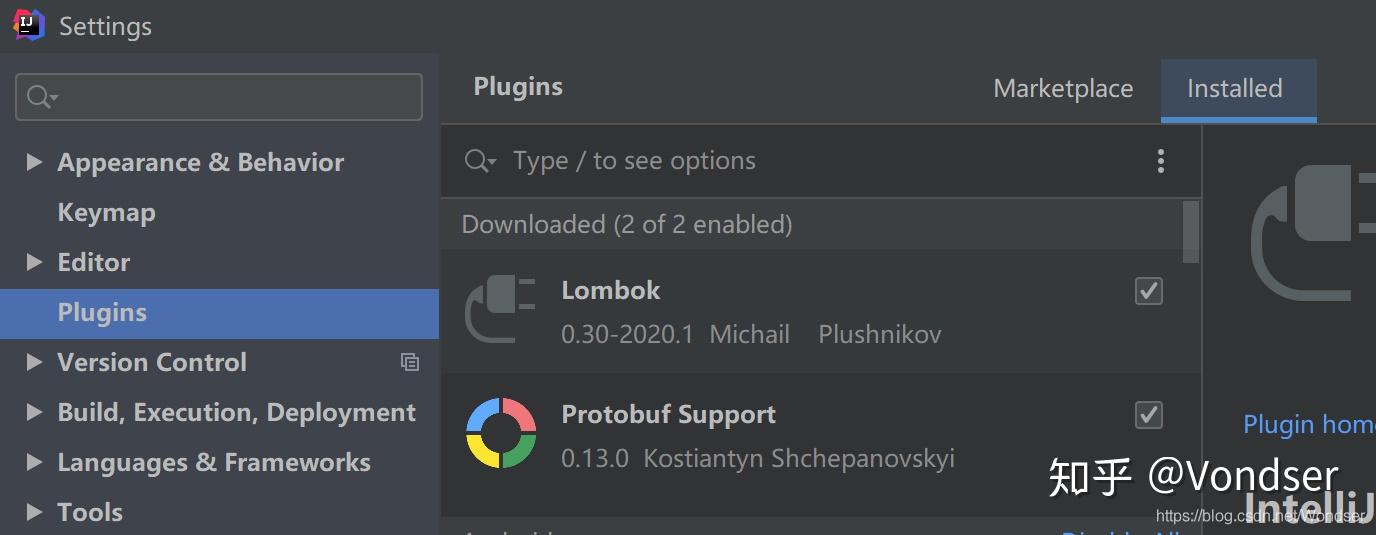This screenshot has width=1376, height=535.
Task: Switch to the Marketplace tab
Action: coord(1063,89)
